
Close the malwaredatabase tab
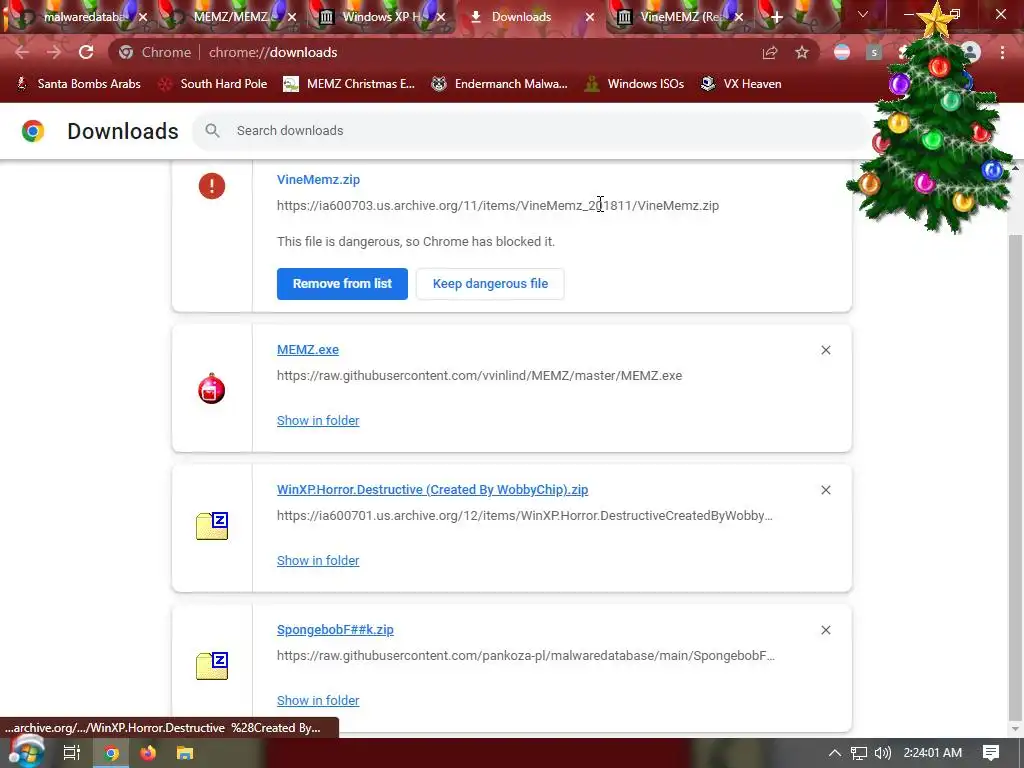point(143,17)
